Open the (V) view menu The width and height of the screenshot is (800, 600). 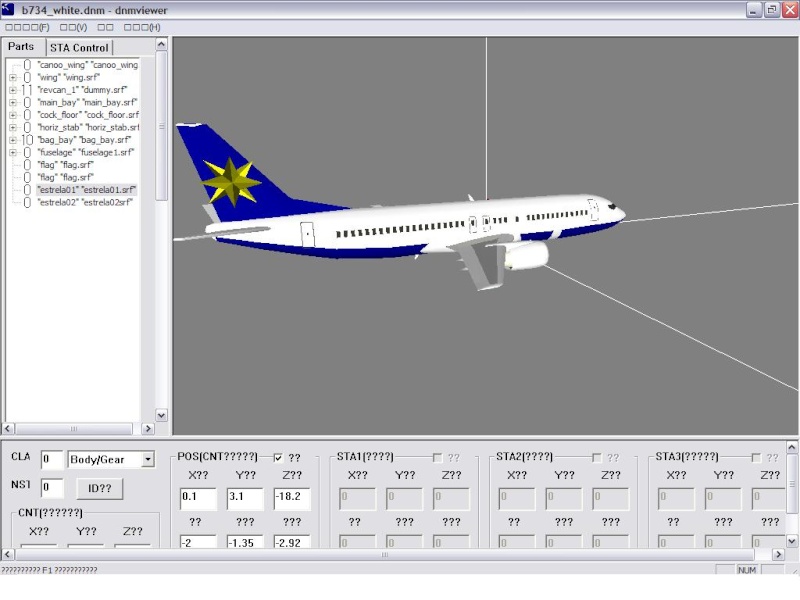(73, 28)
